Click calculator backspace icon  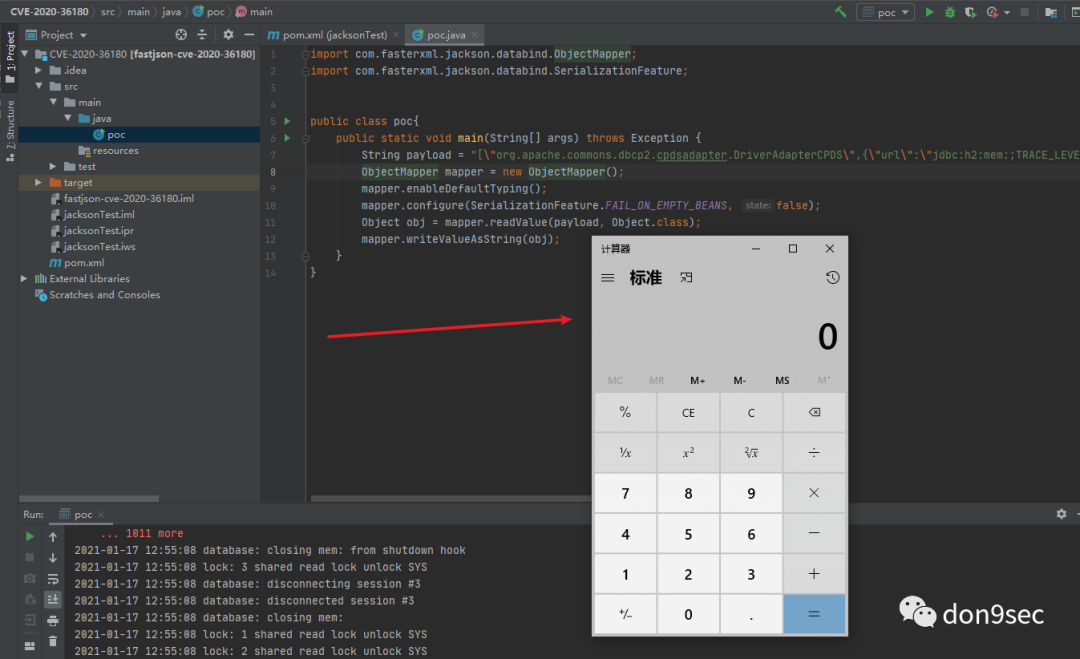(x=814, y=412)
